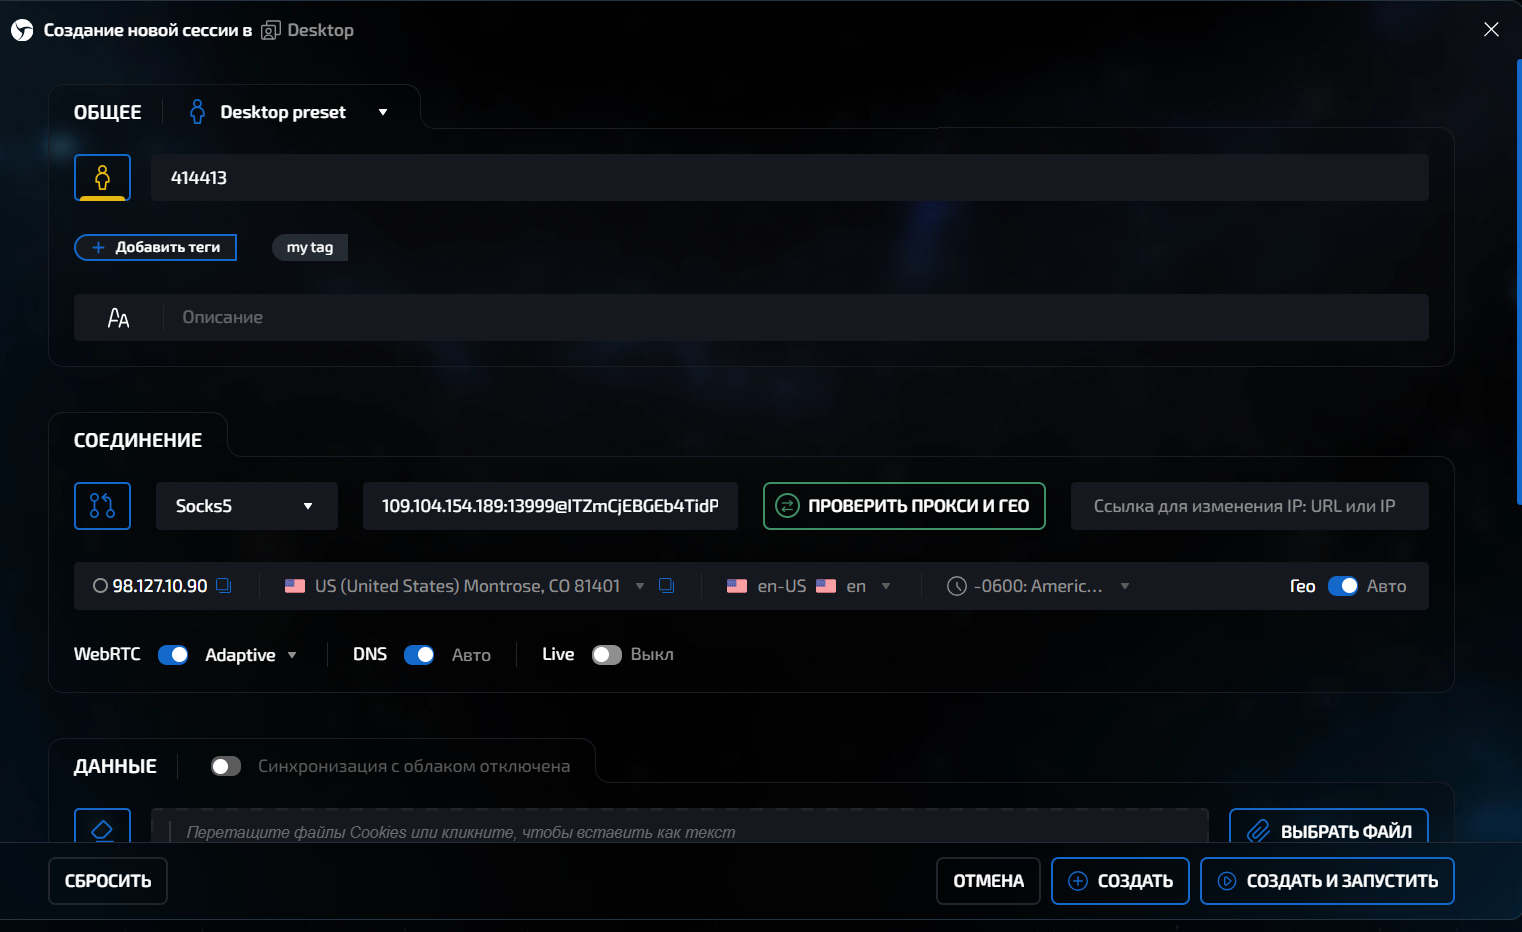Copy the Montrose geolocation value
The image size is (1522, 932).
point(666,586)
